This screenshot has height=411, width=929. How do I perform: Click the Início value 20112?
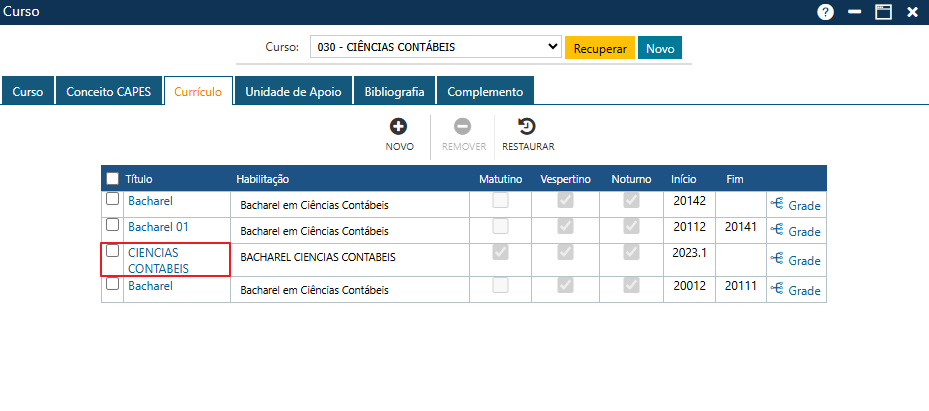tap(690, 226)
